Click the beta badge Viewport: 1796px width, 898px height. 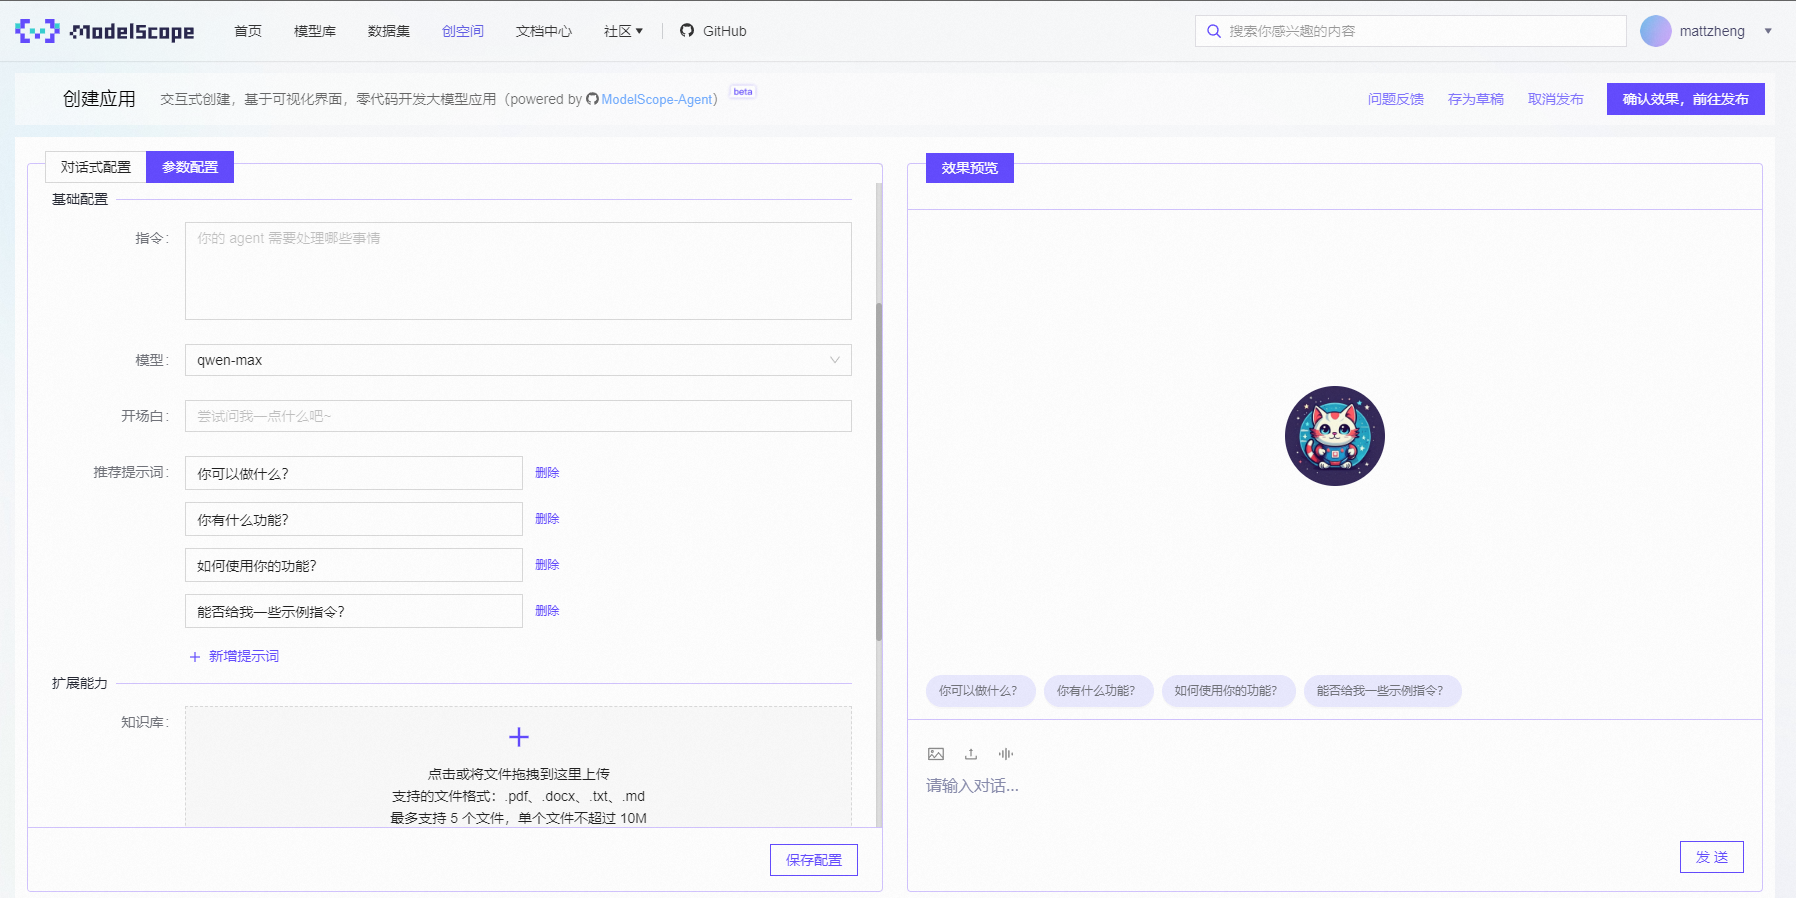pyautogui.click(x=743, y=91)
